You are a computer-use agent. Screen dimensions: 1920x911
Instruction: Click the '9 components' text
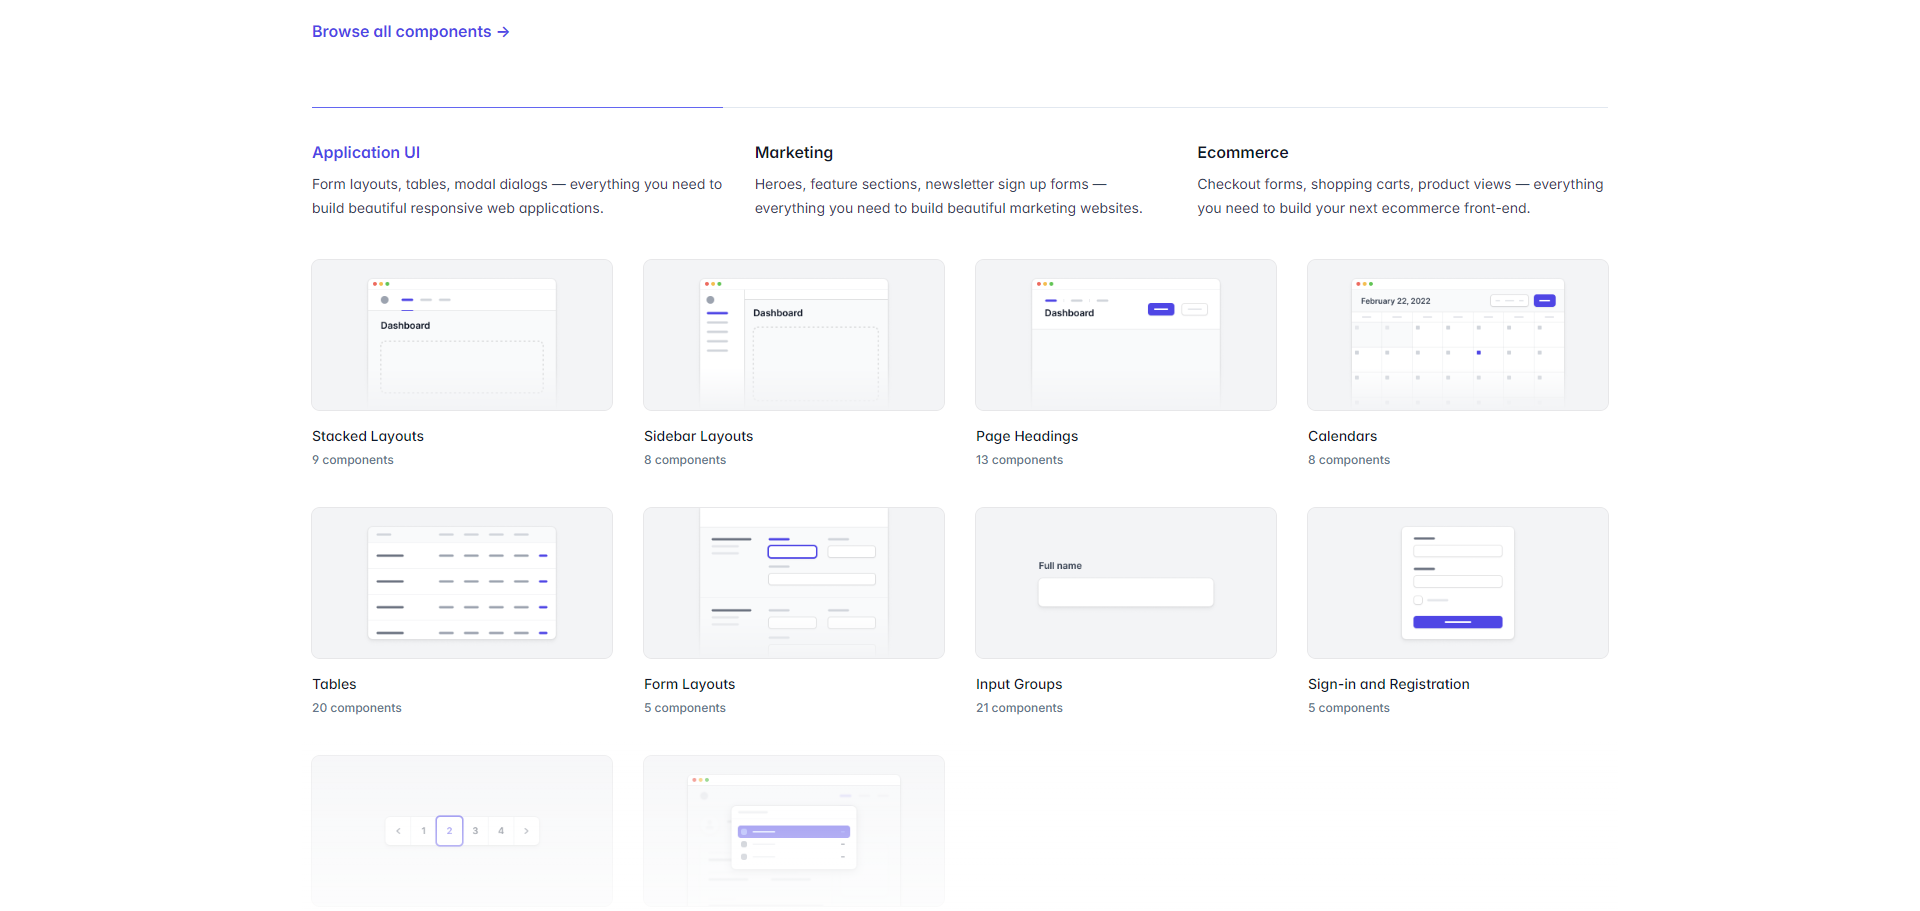click(353, 460)
